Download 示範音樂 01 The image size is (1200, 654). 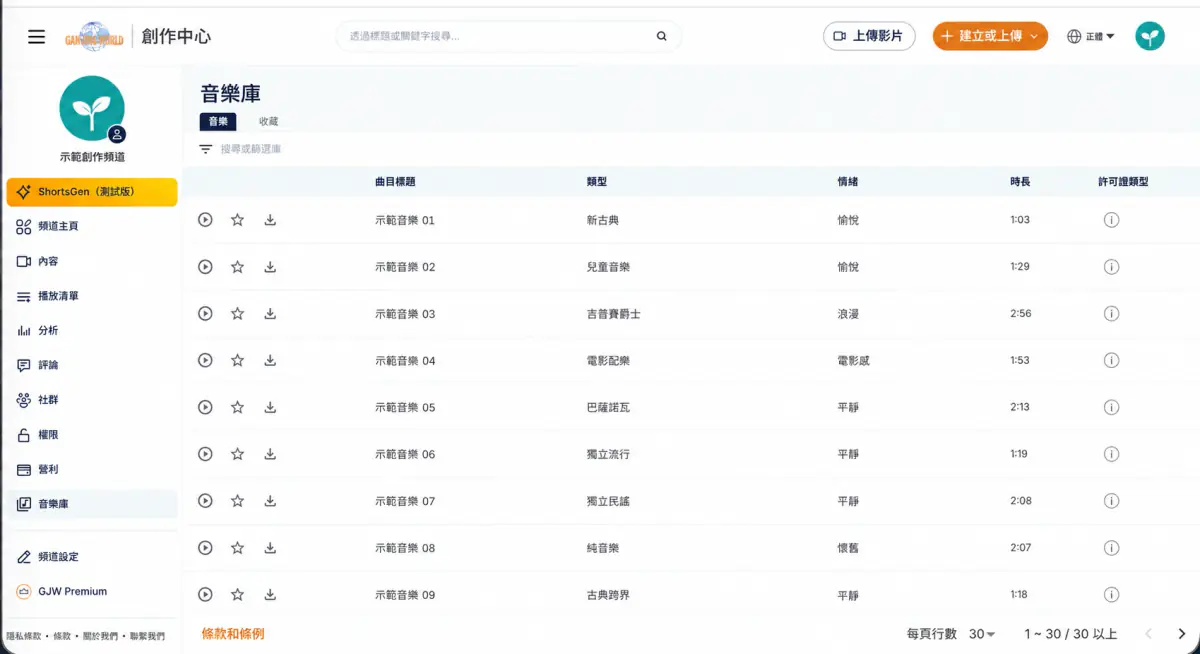click(x=270, y=220)
